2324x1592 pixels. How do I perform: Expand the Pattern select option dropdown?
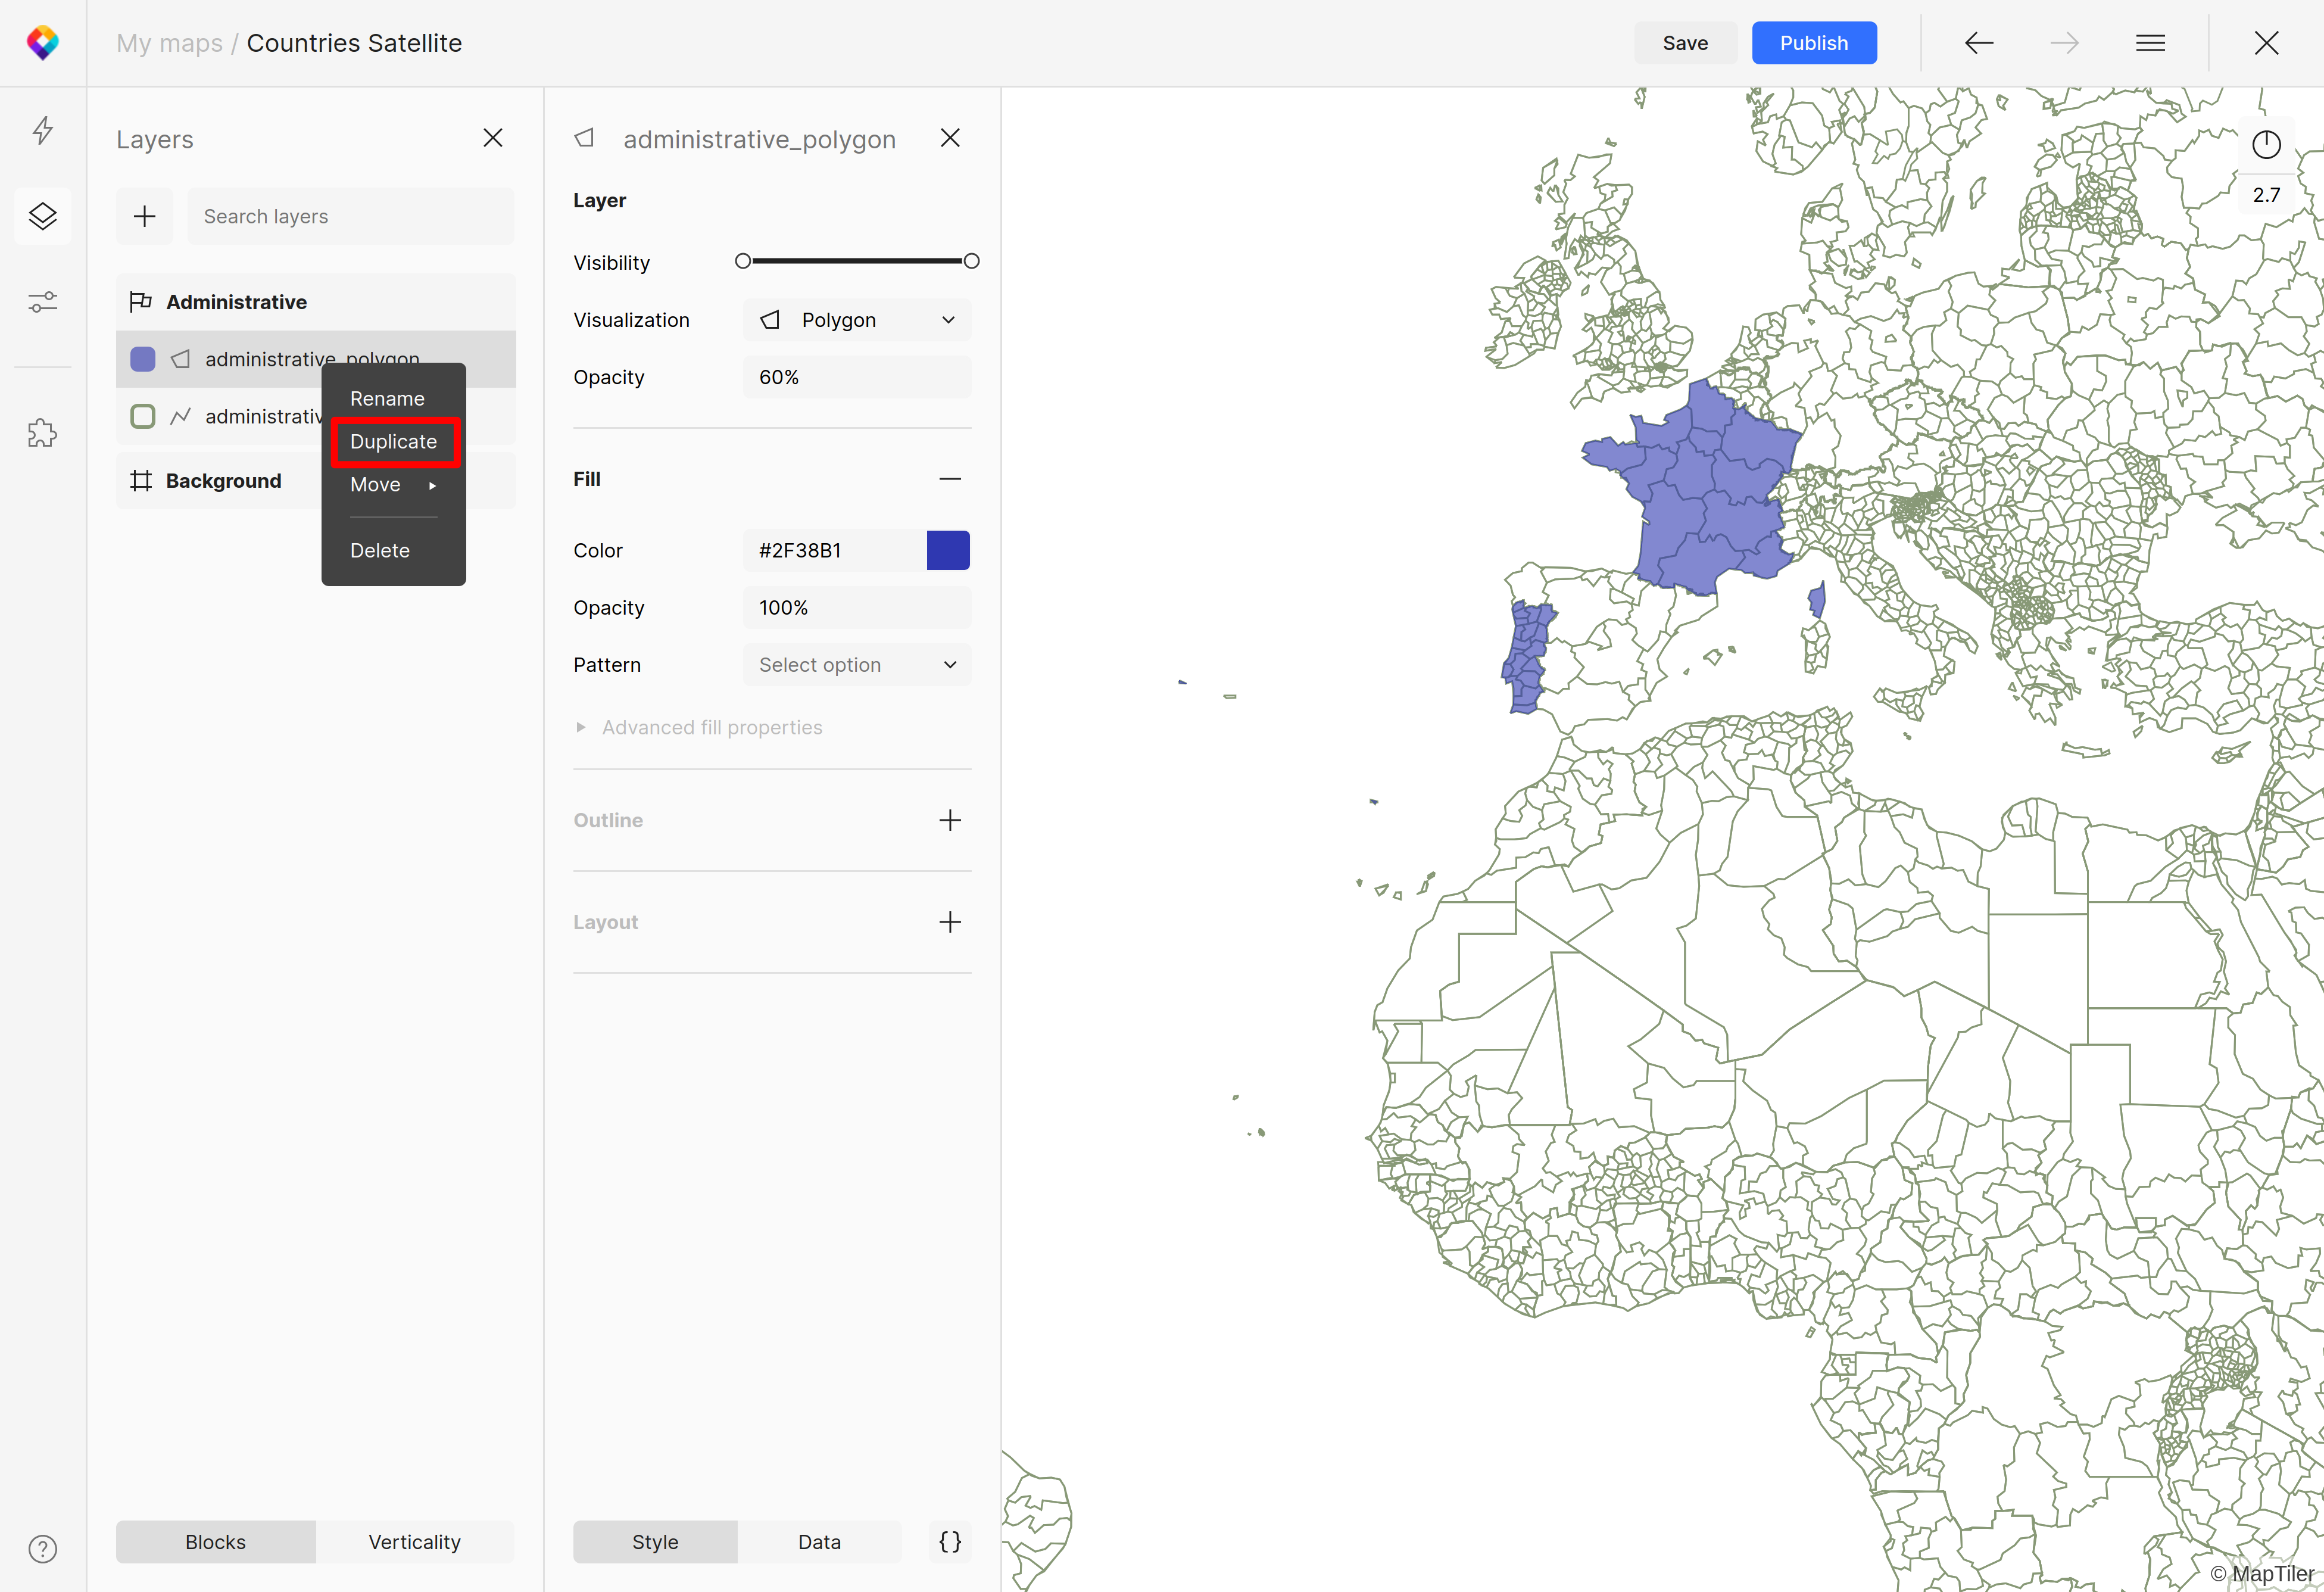point(856,664)
